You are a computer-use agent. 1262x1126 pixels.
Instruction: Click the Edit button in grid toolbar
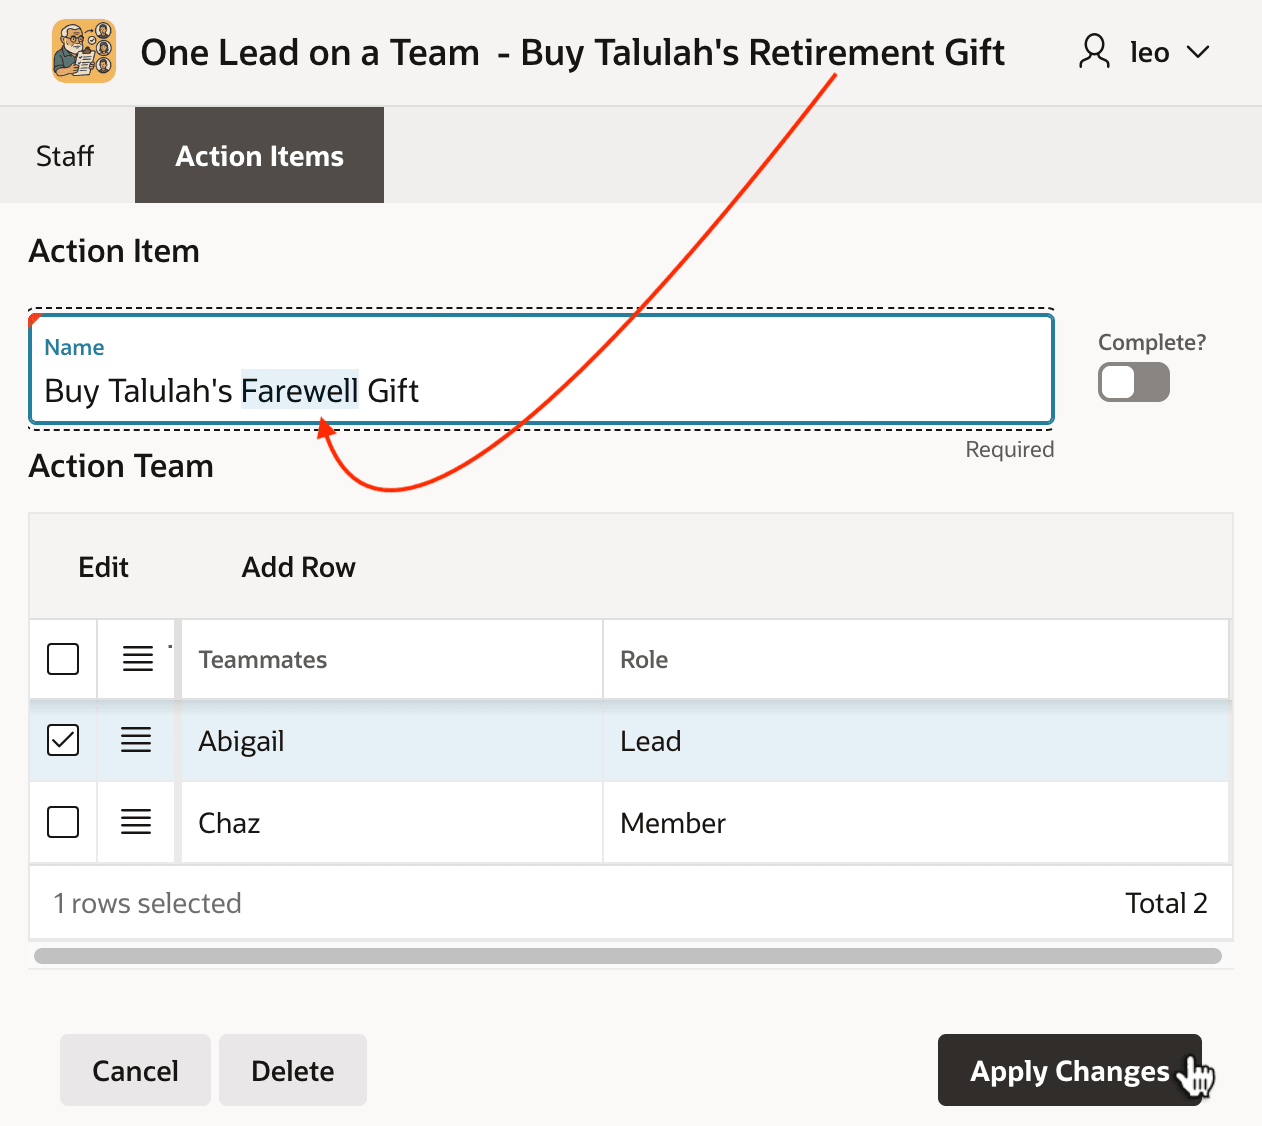104,567
